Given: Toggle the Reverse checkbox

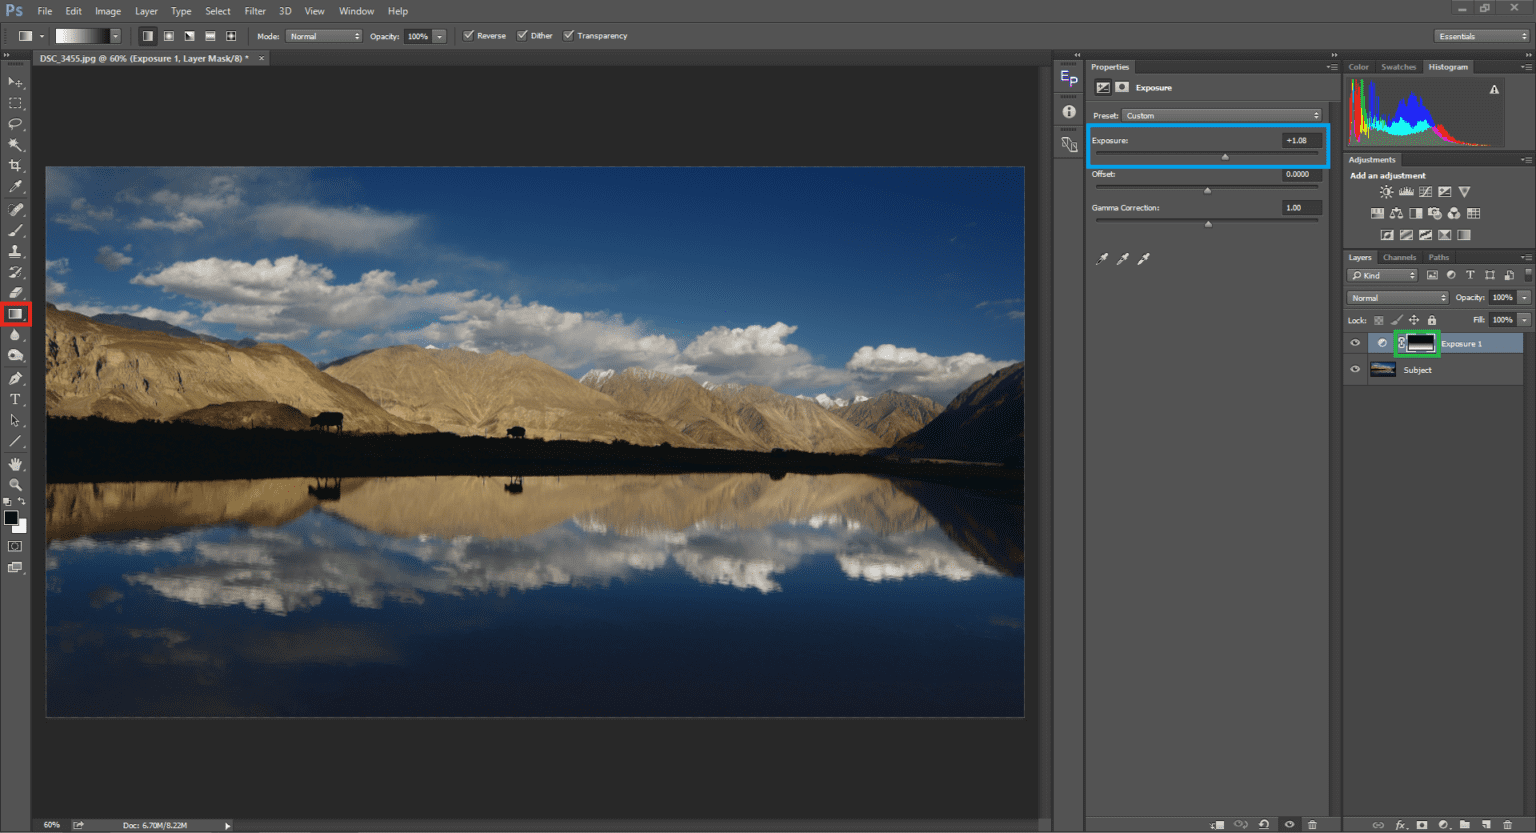Looking at the screenshot, I should (468, 35).
